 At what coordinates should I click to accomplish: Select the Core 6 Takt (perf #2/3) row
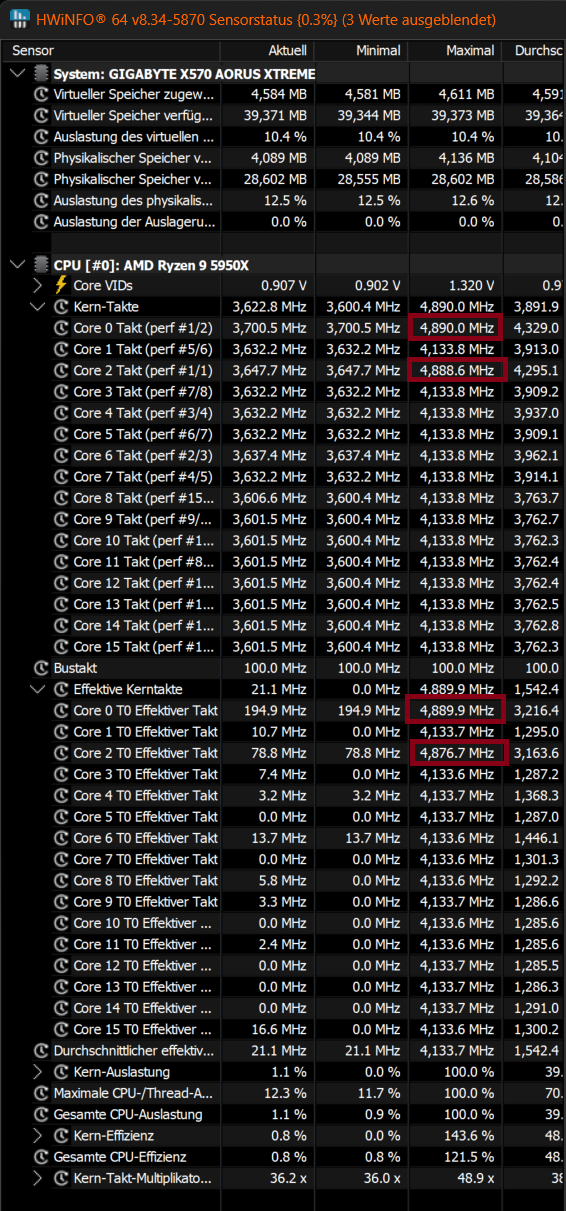tap(283, 455)
